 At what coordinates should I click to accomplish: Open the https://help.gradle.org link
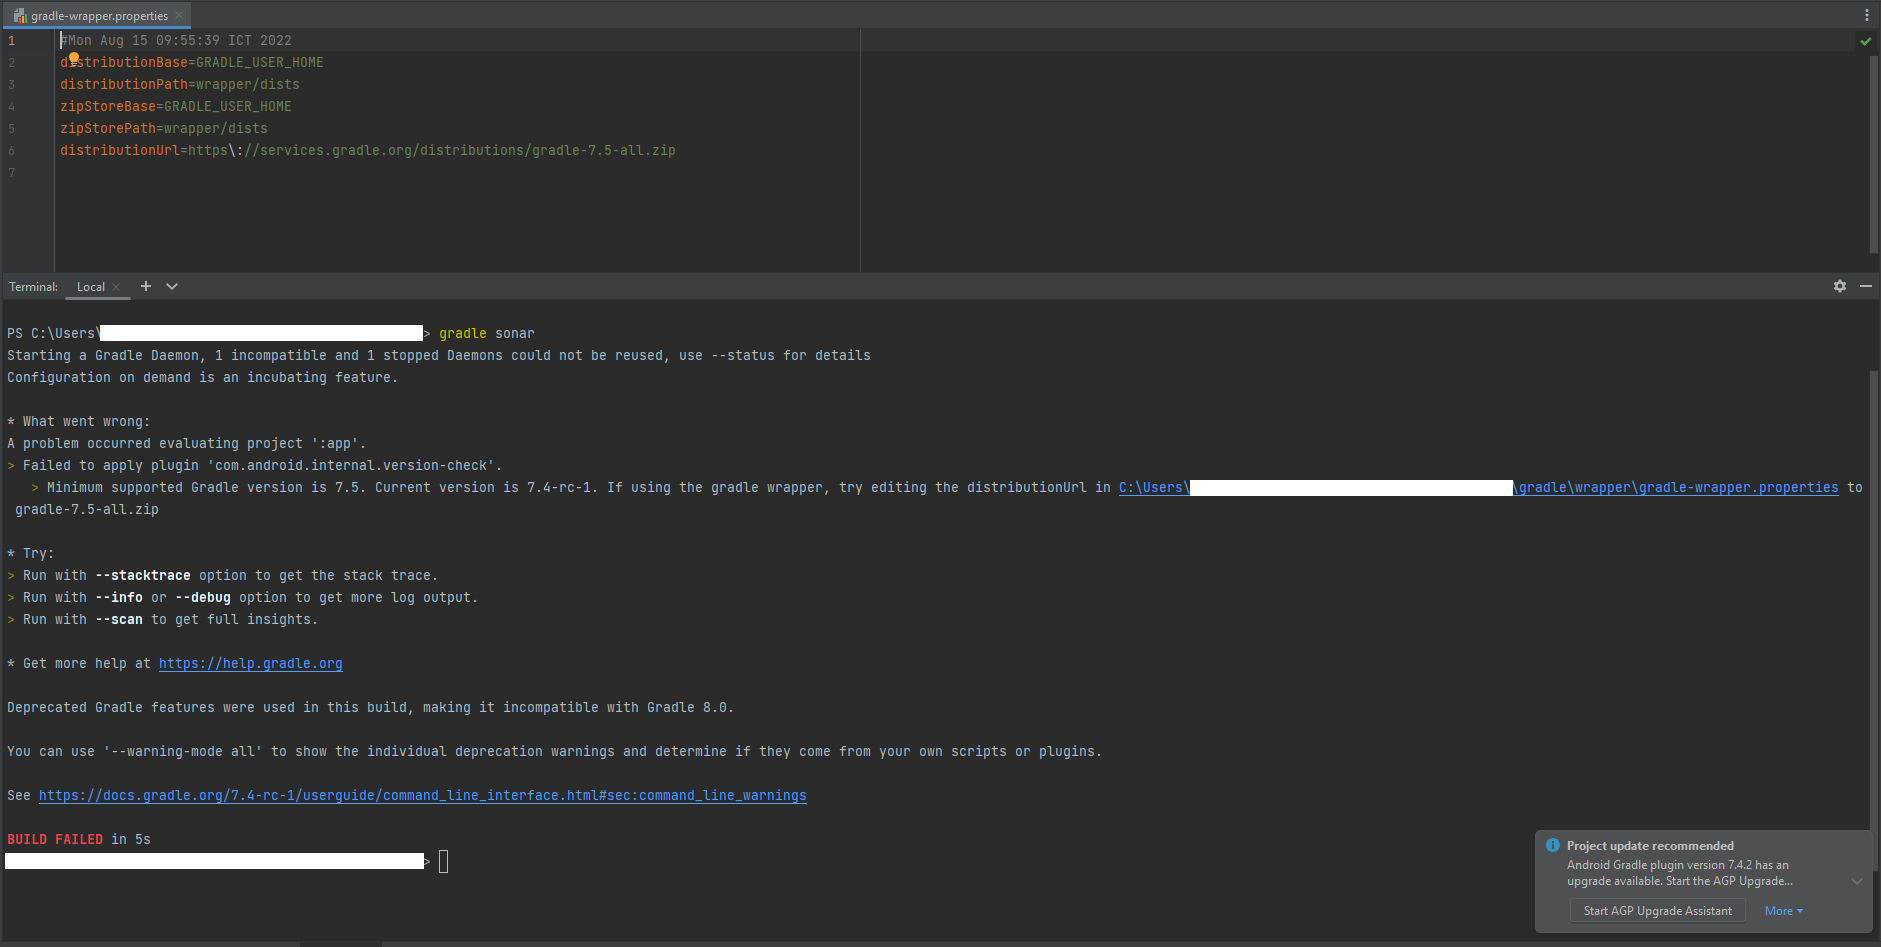(x=250, y=663)
